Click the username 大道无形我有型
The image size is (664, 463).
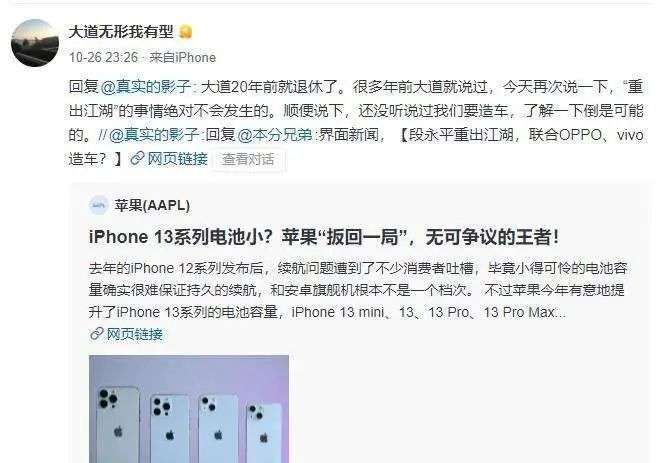(121, 32)
